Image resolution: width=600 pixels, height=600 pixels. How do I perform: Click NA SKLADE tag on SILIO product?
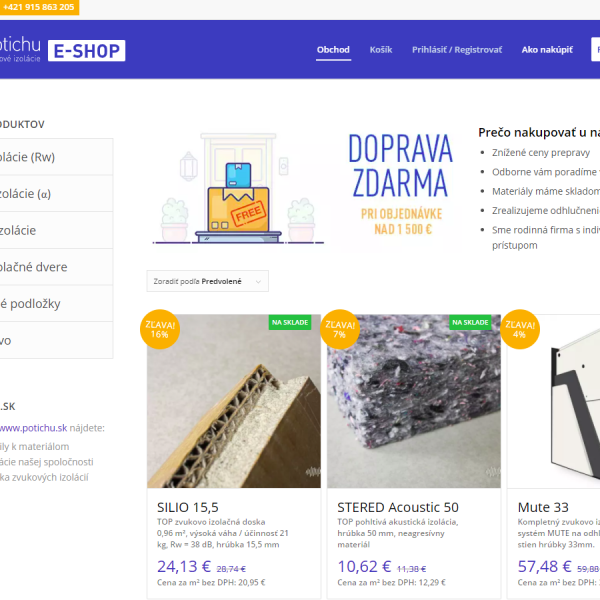pyautogui.click(x=290, y=322)
